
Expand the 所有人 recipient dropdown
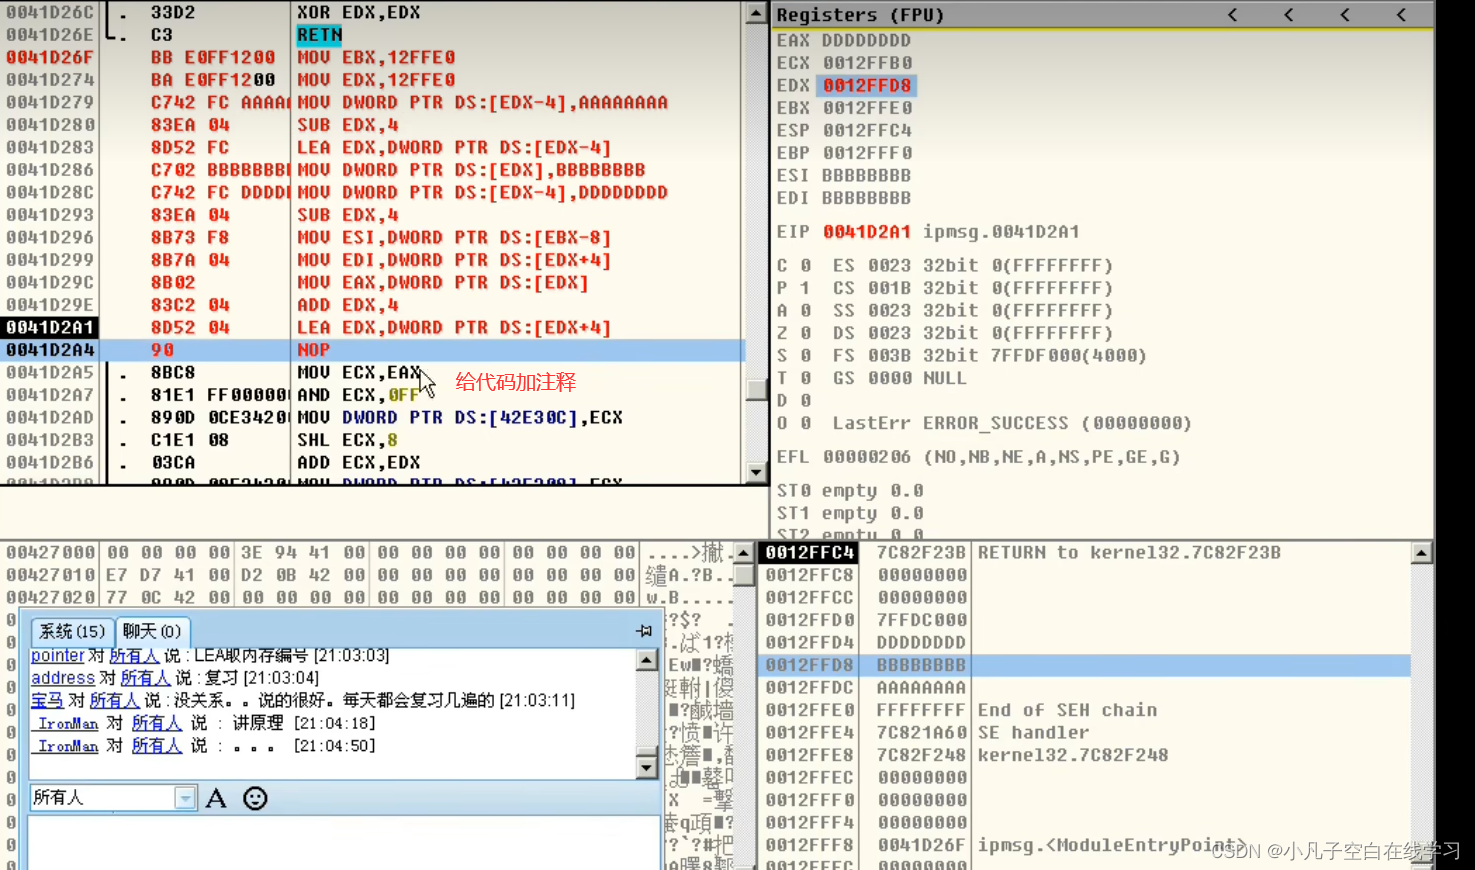pos(185,798)
